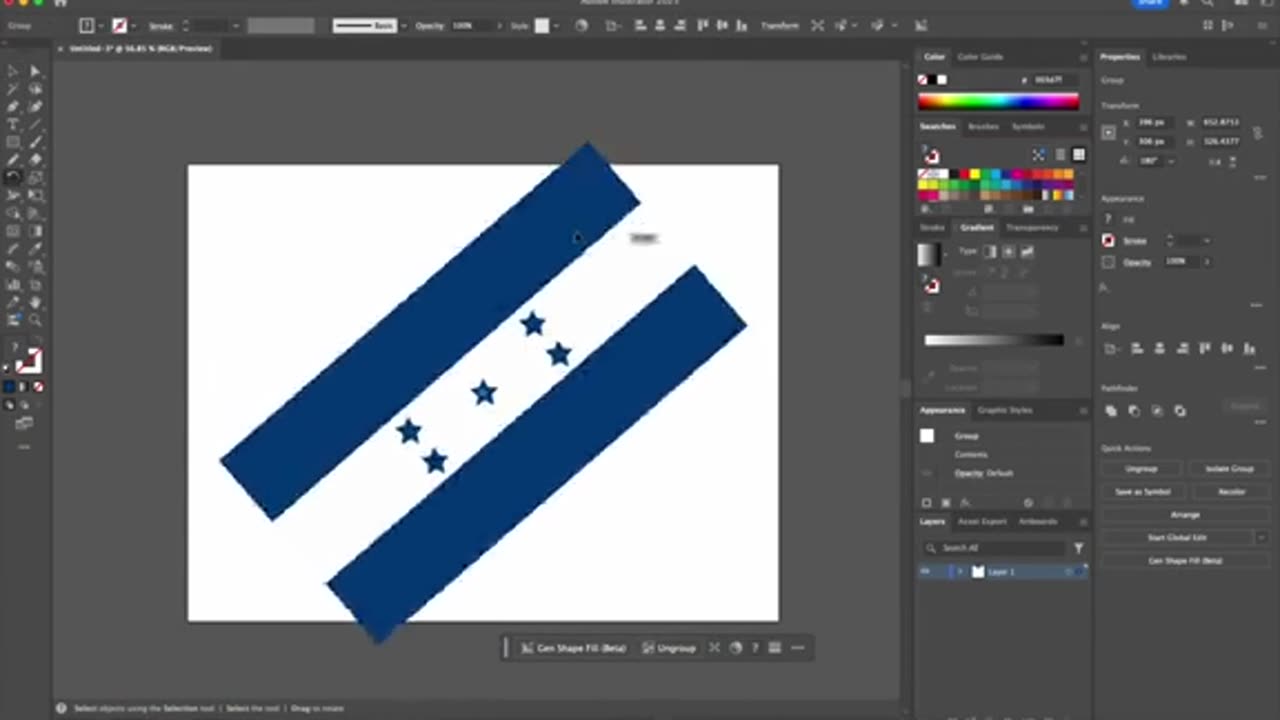This screenshot has height=720, width=1280.
Task: Toggle Layer 1 visibility eye
Action: coord(925,571)
